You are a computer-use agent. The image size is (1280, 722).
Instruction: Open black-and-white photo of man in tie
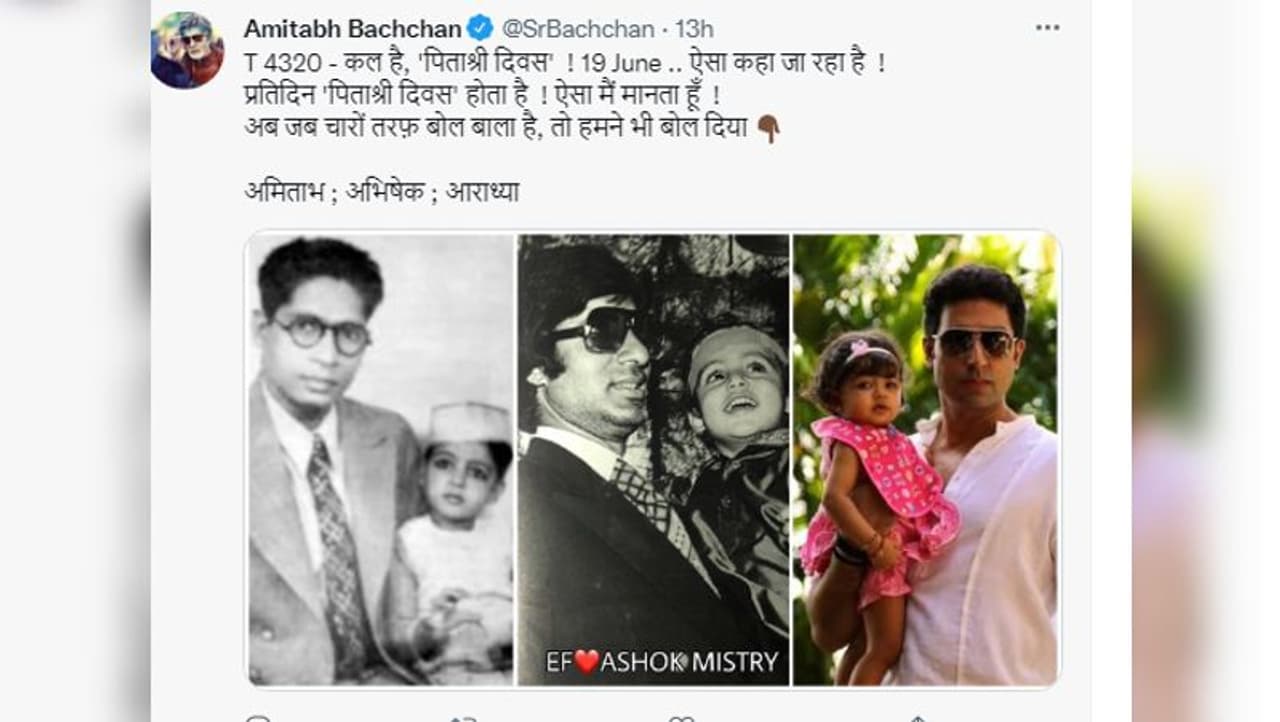click(x=380, y=459)
